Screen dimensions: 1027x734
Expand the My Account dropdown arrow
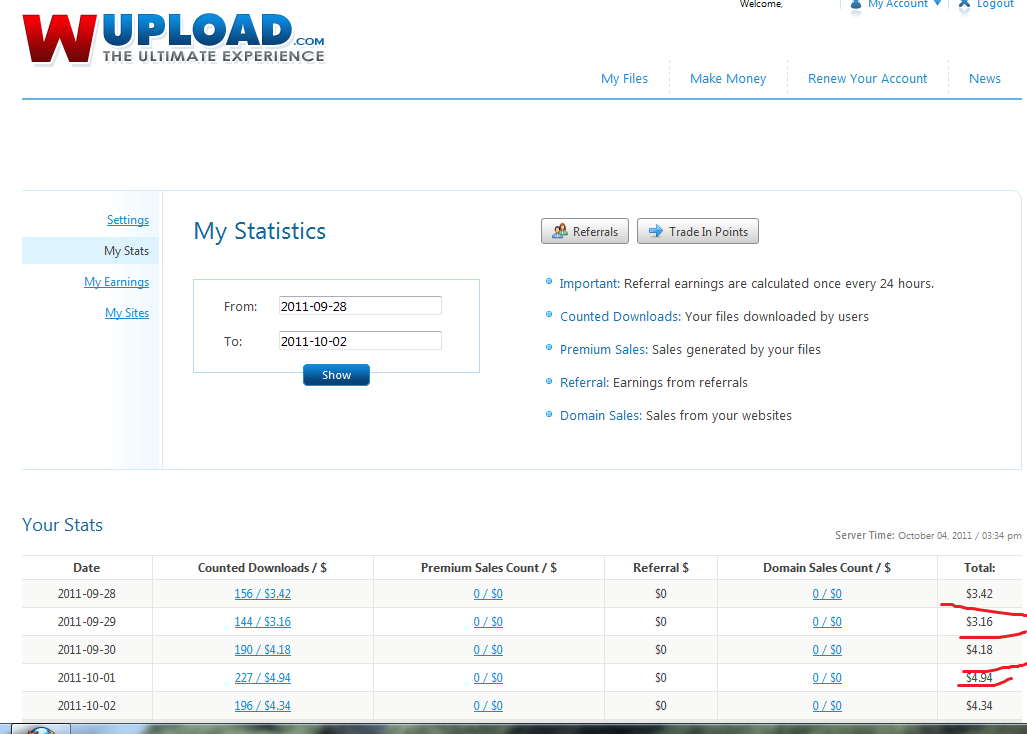click(937, 3)
